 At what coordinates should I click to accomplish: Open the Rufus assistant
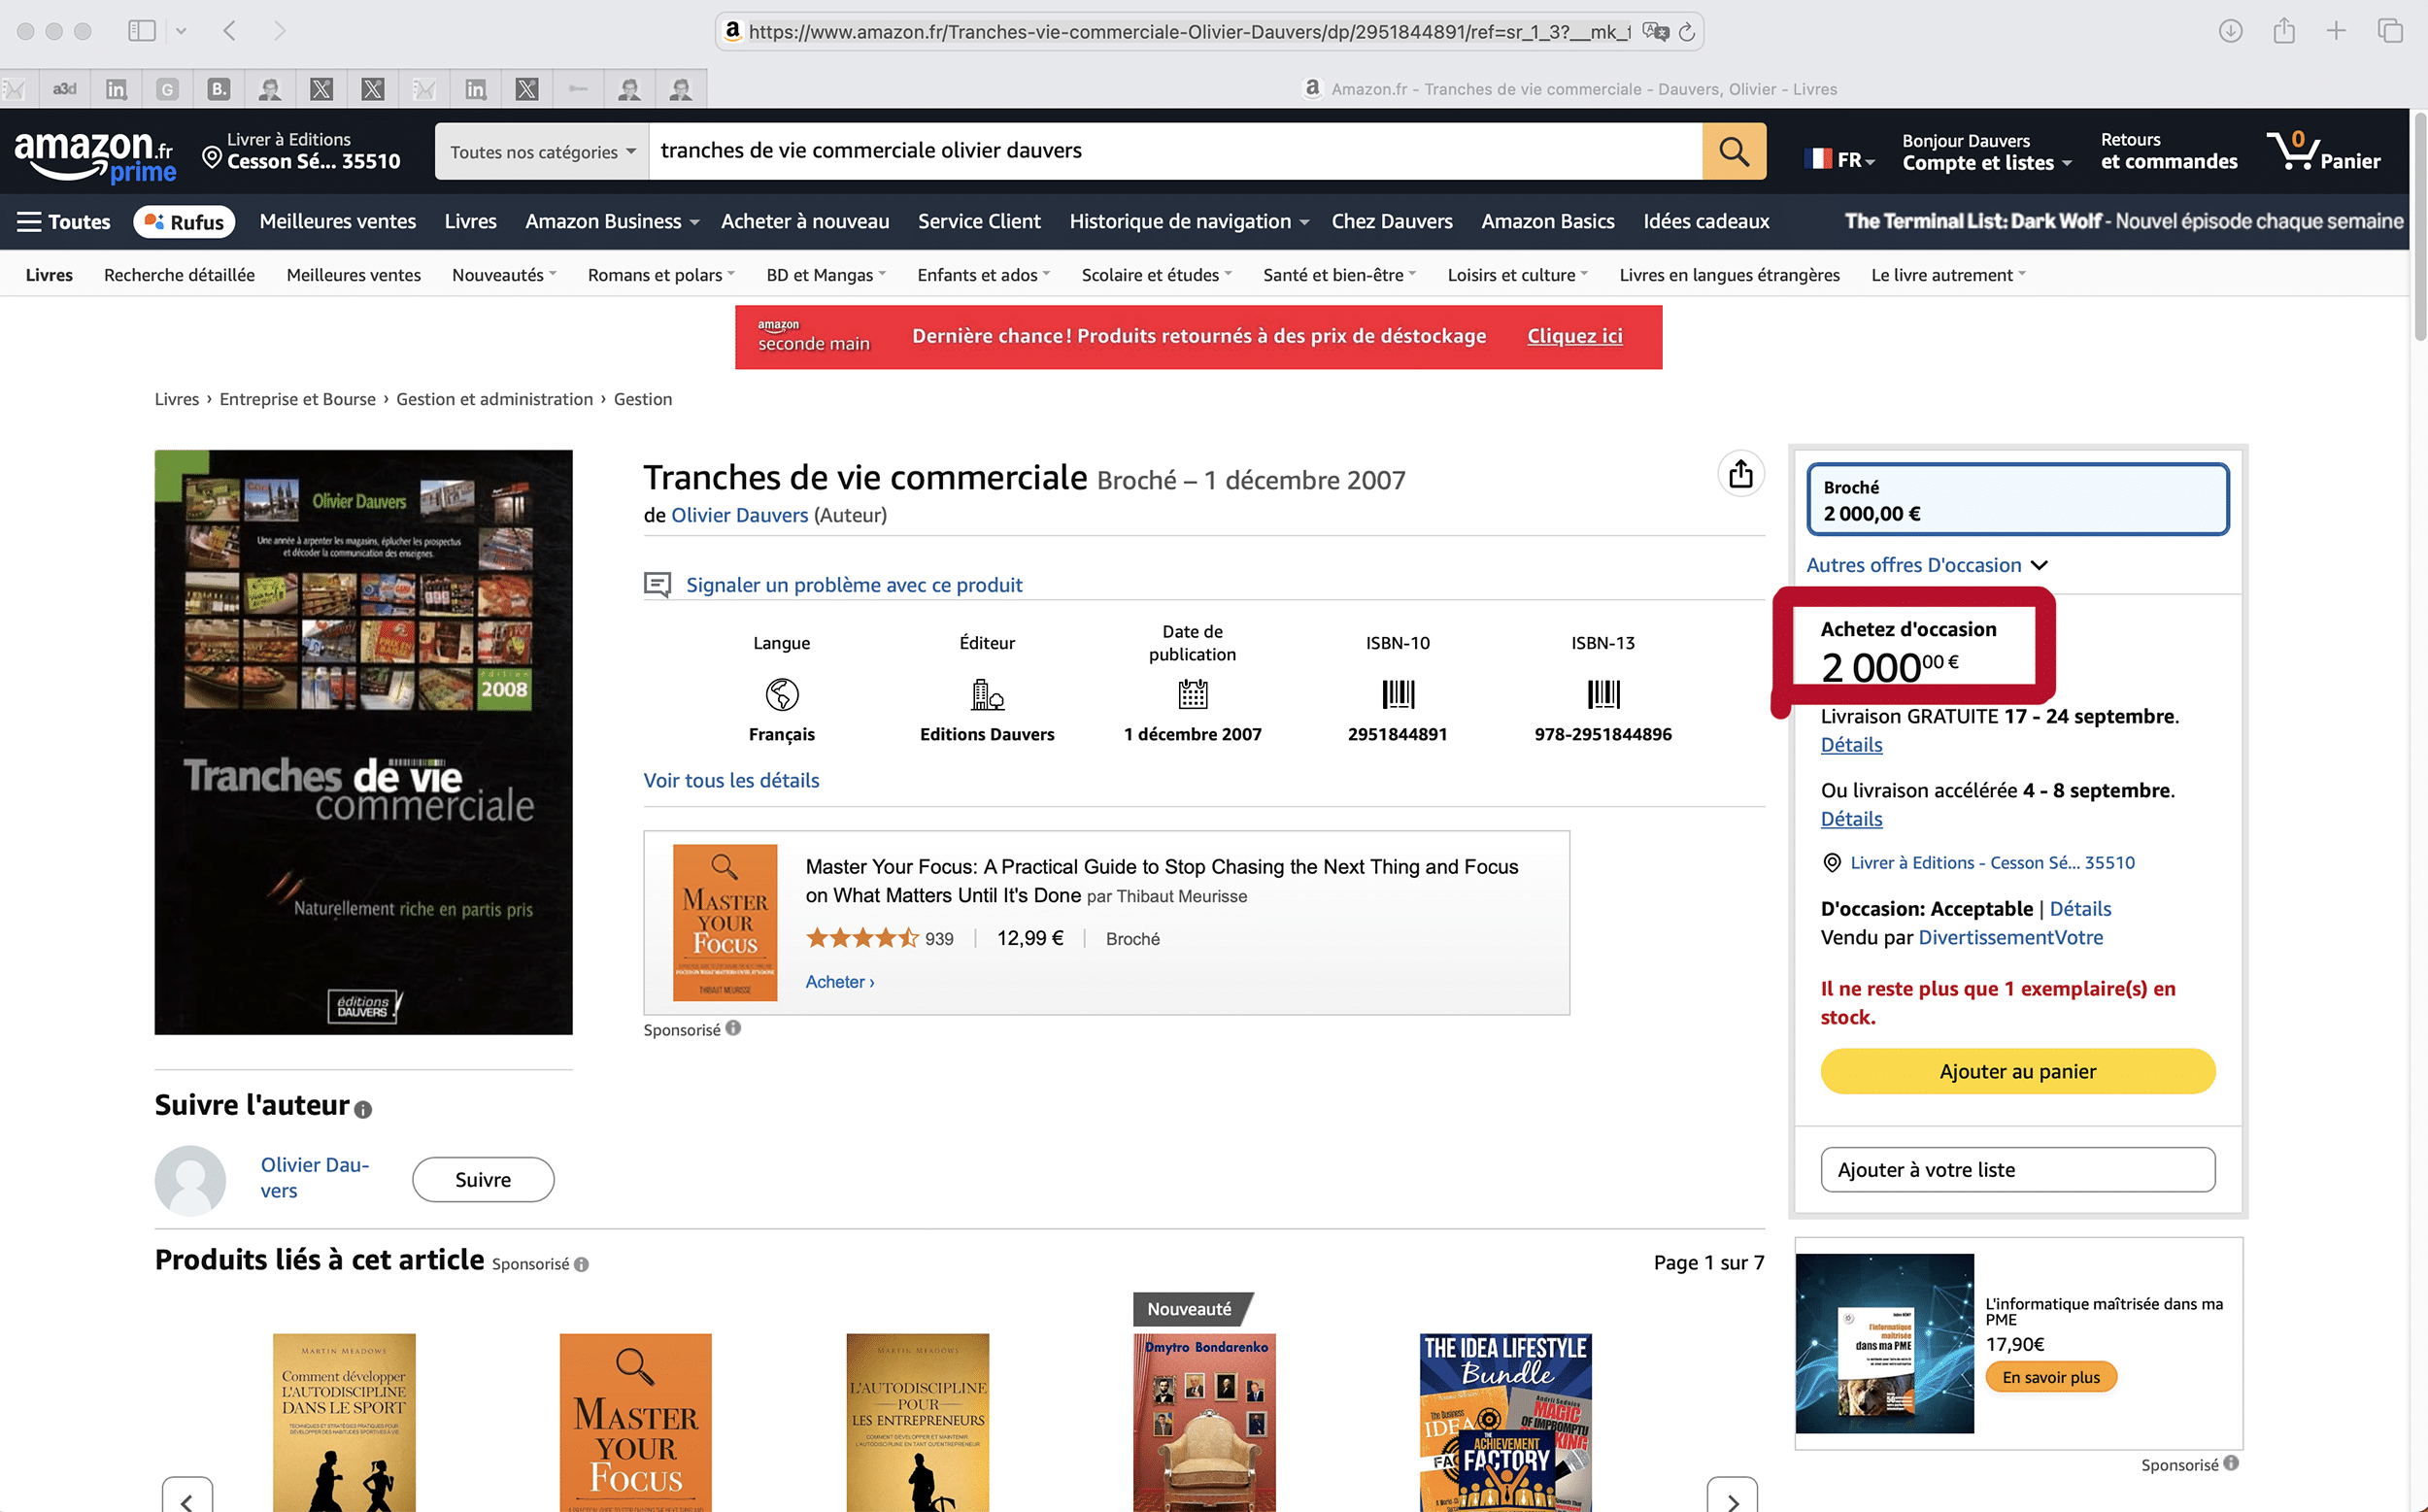point(184,222)
